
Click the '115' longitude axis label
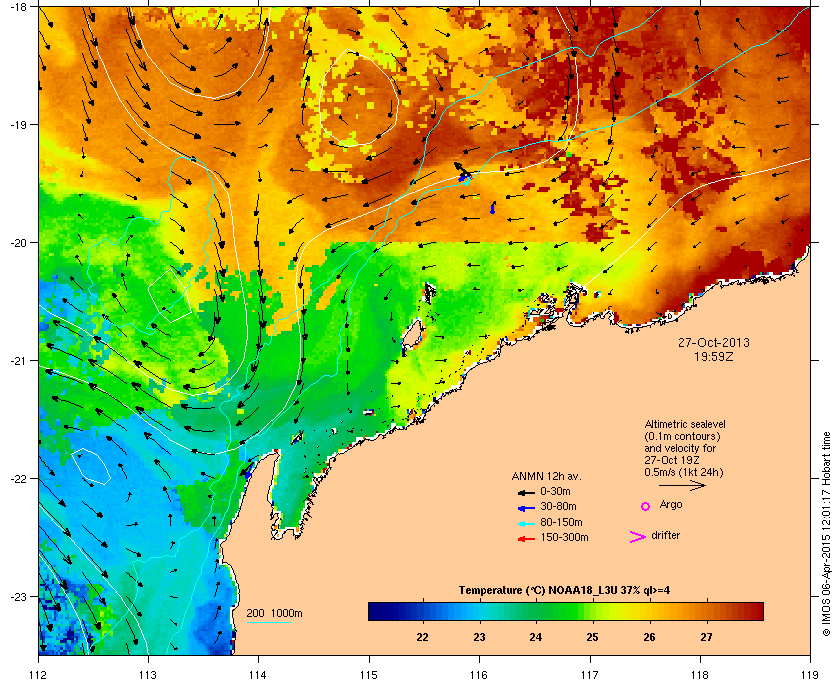(x=369, y=675)
